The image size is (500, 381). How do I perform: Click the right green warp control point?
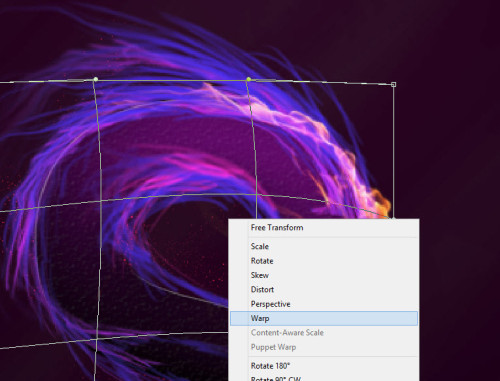pyautogui.click(x=248, y=79)
